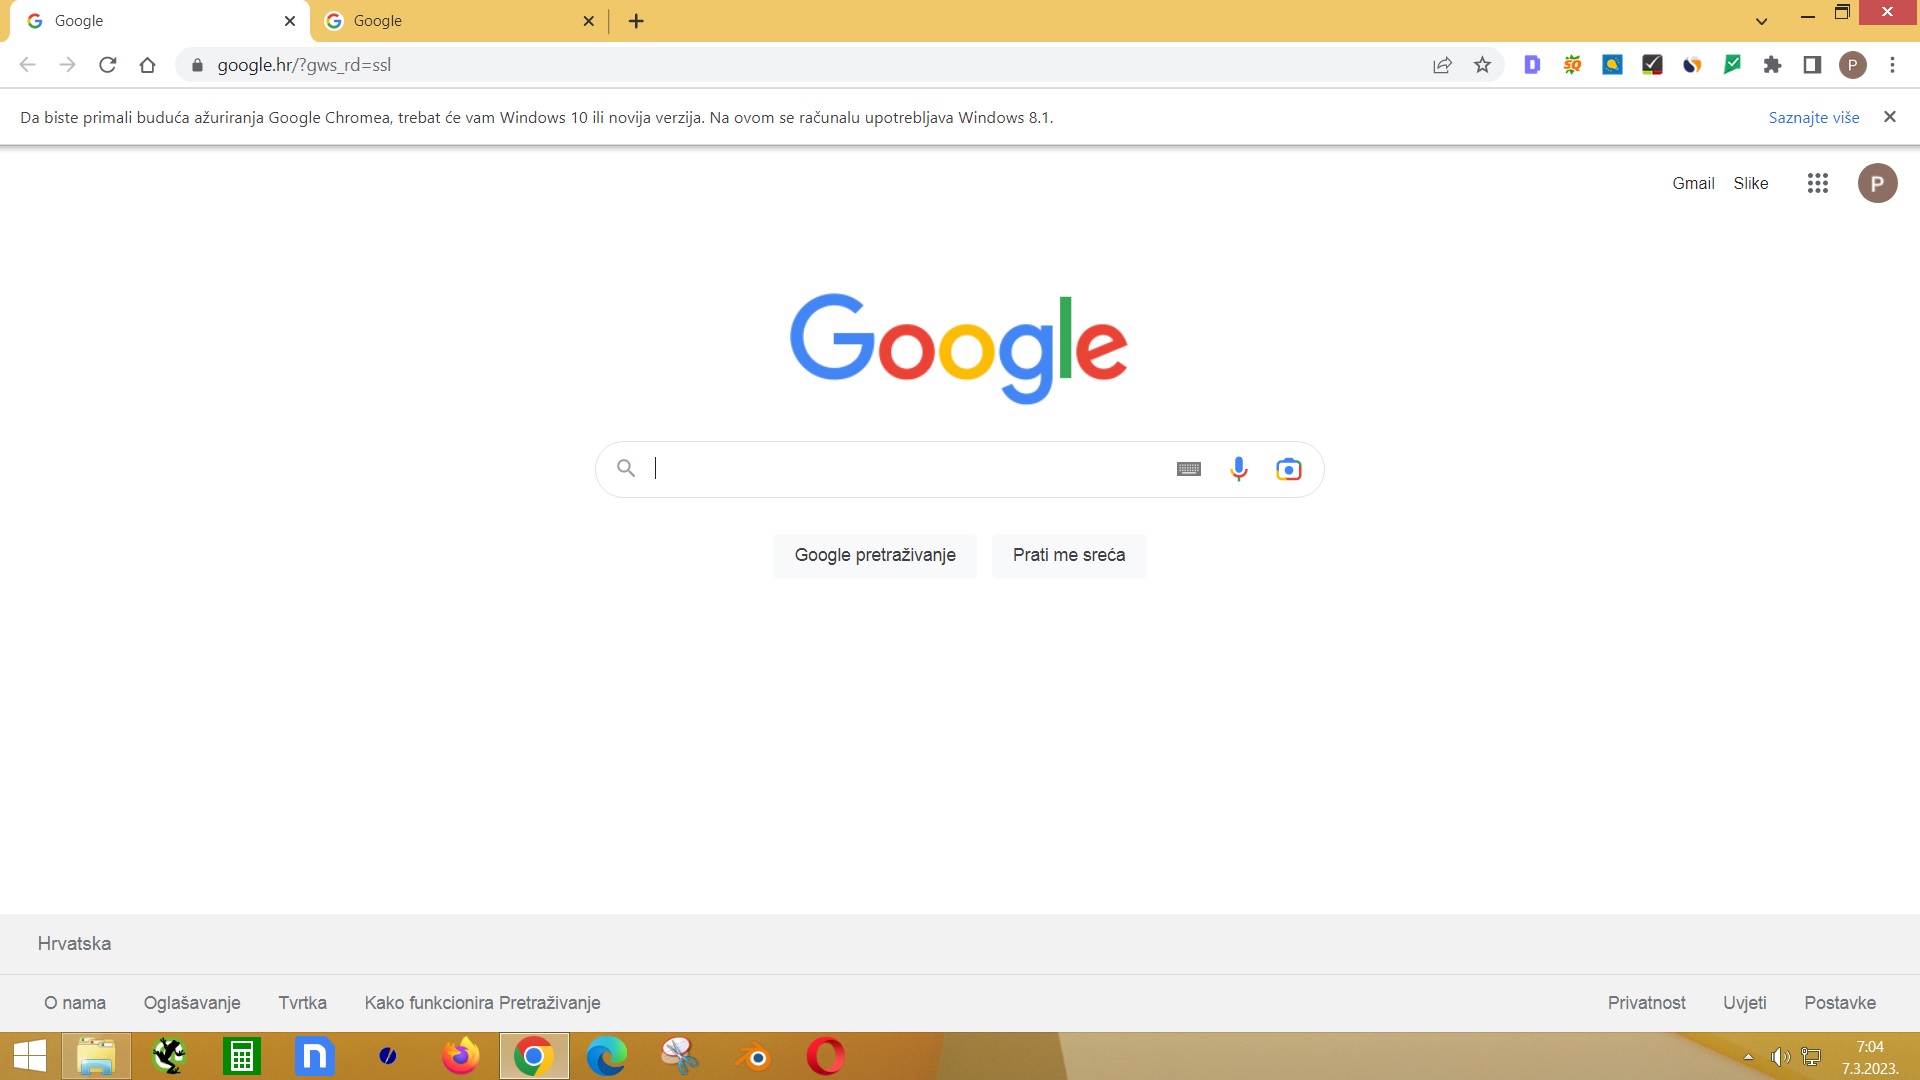Viewport: 1920px width, 1080px height.
Task: Launch Microsoft Edge from taskbar
Action: pos(607,1056)
